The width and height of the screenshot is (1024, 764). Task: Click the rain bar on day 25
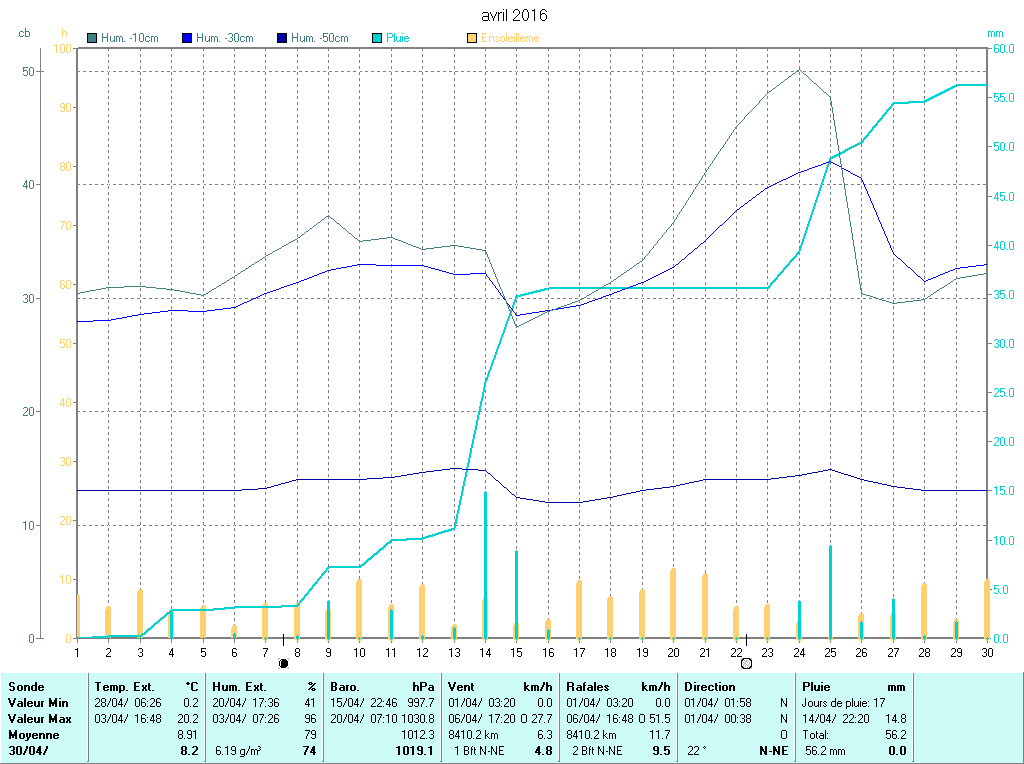point(830,592)
